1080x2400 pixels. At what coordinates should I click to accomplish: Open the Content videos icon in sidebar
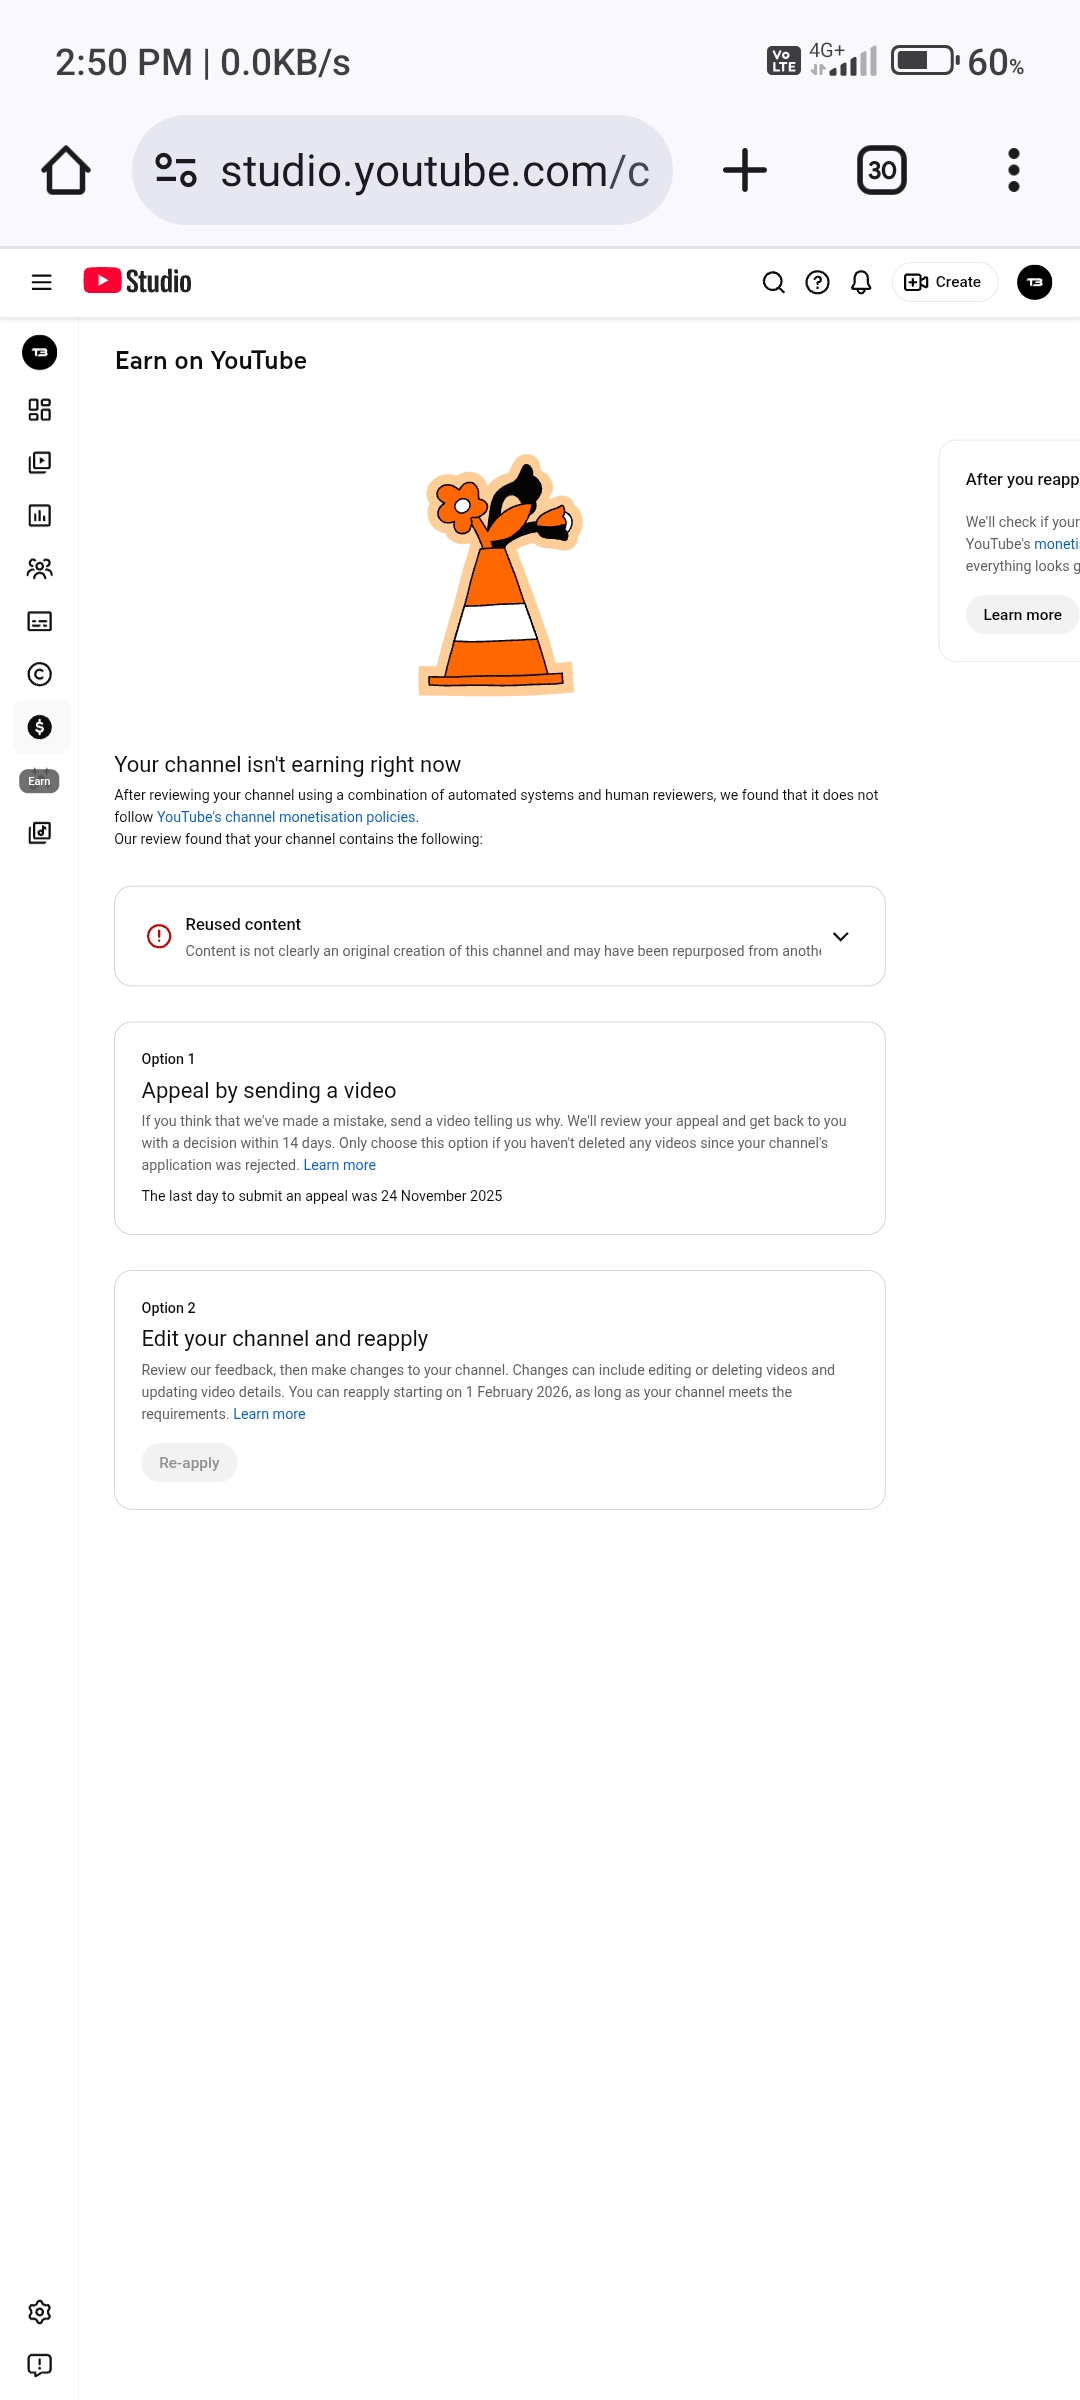click(40, 463)
